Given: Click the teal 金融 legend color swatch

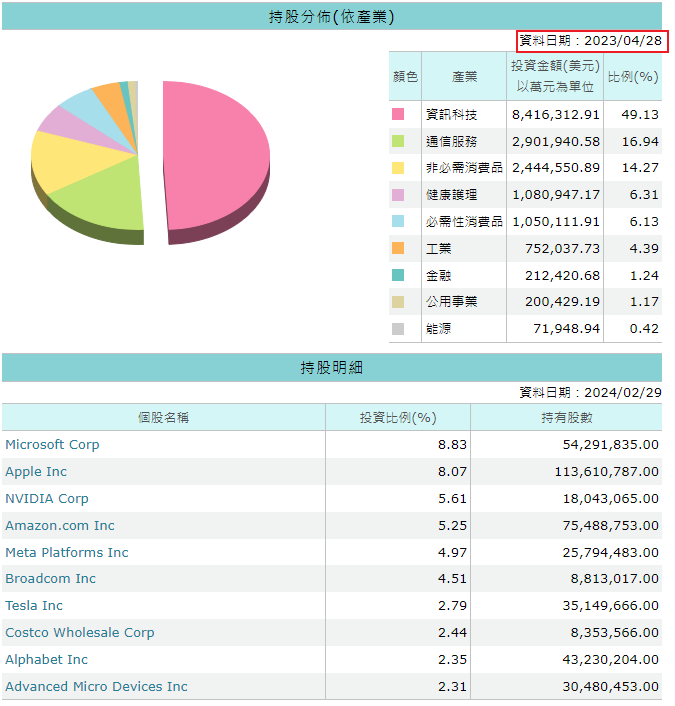Looking at the screenshot, I should point(398,275).
